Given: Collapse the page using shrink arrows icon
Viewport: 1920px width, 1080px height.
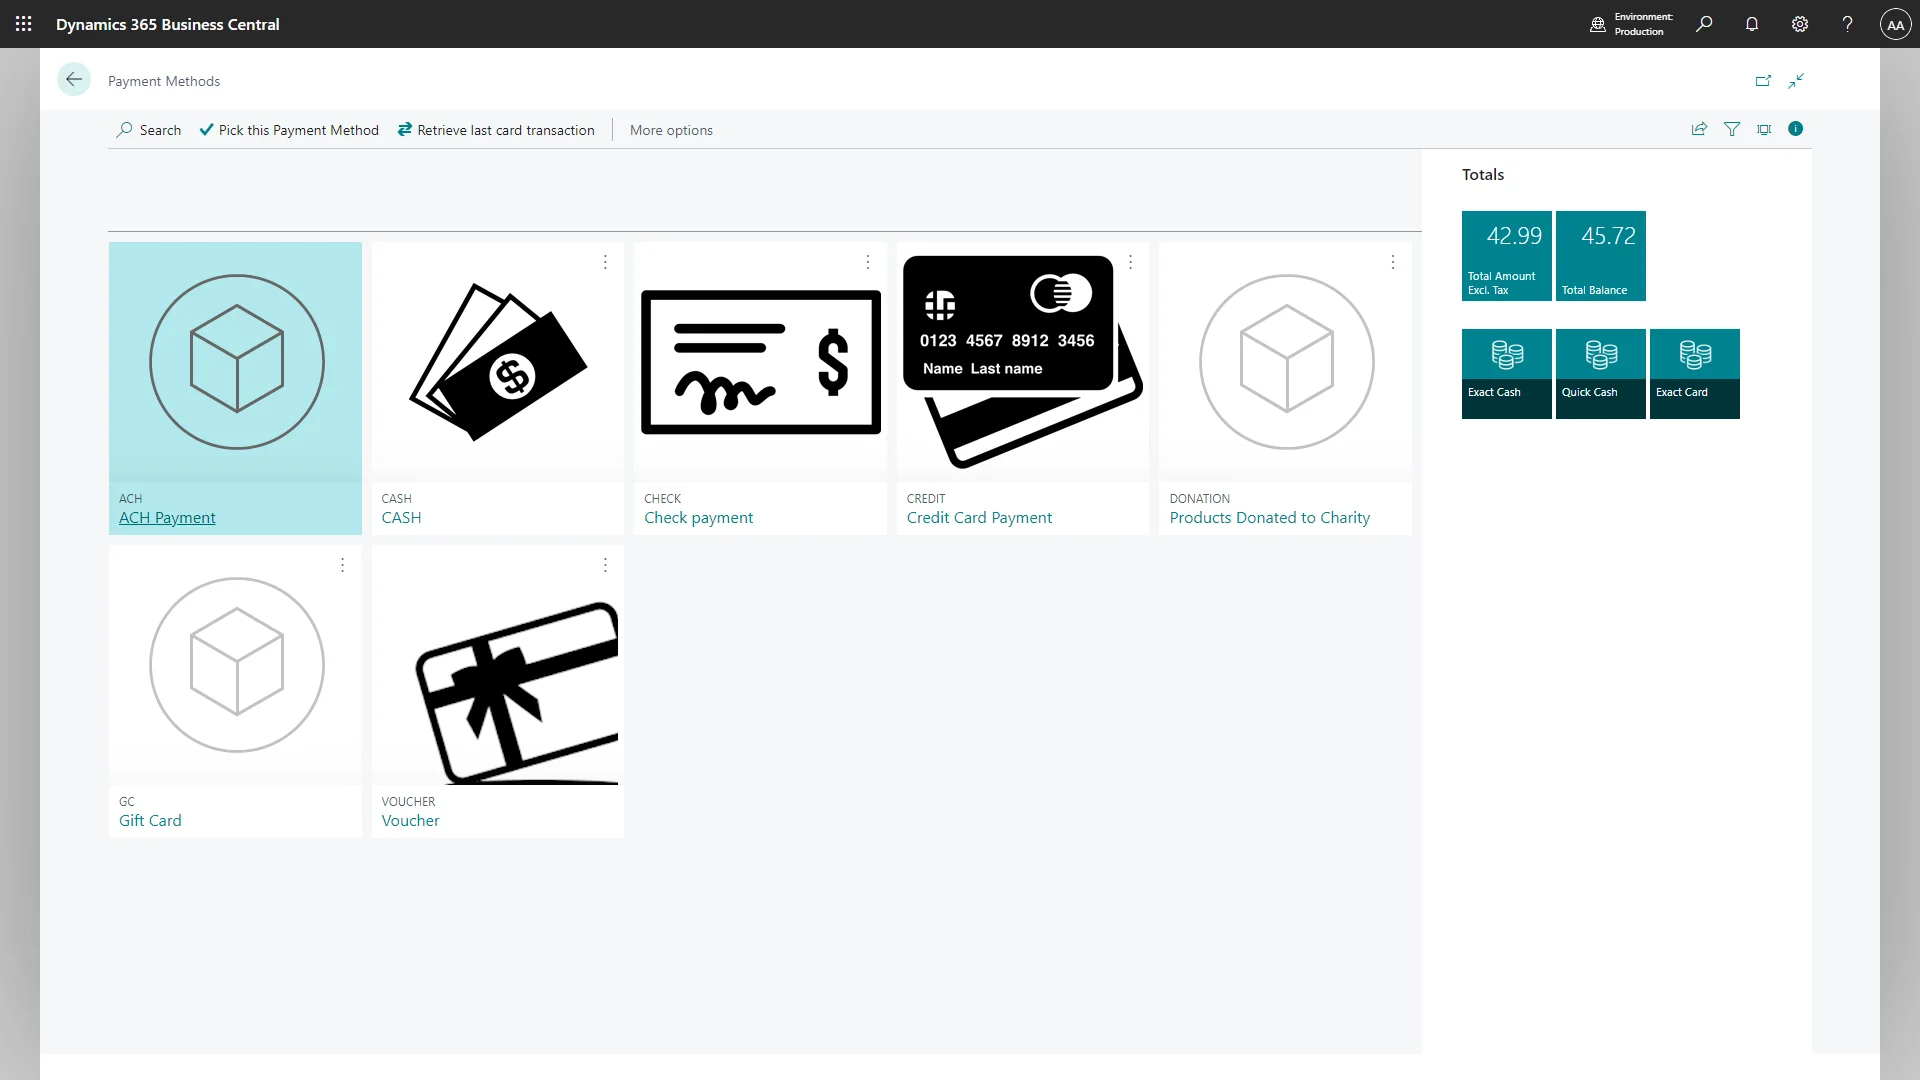Looking at the screenshot, I should point(1797,81).
